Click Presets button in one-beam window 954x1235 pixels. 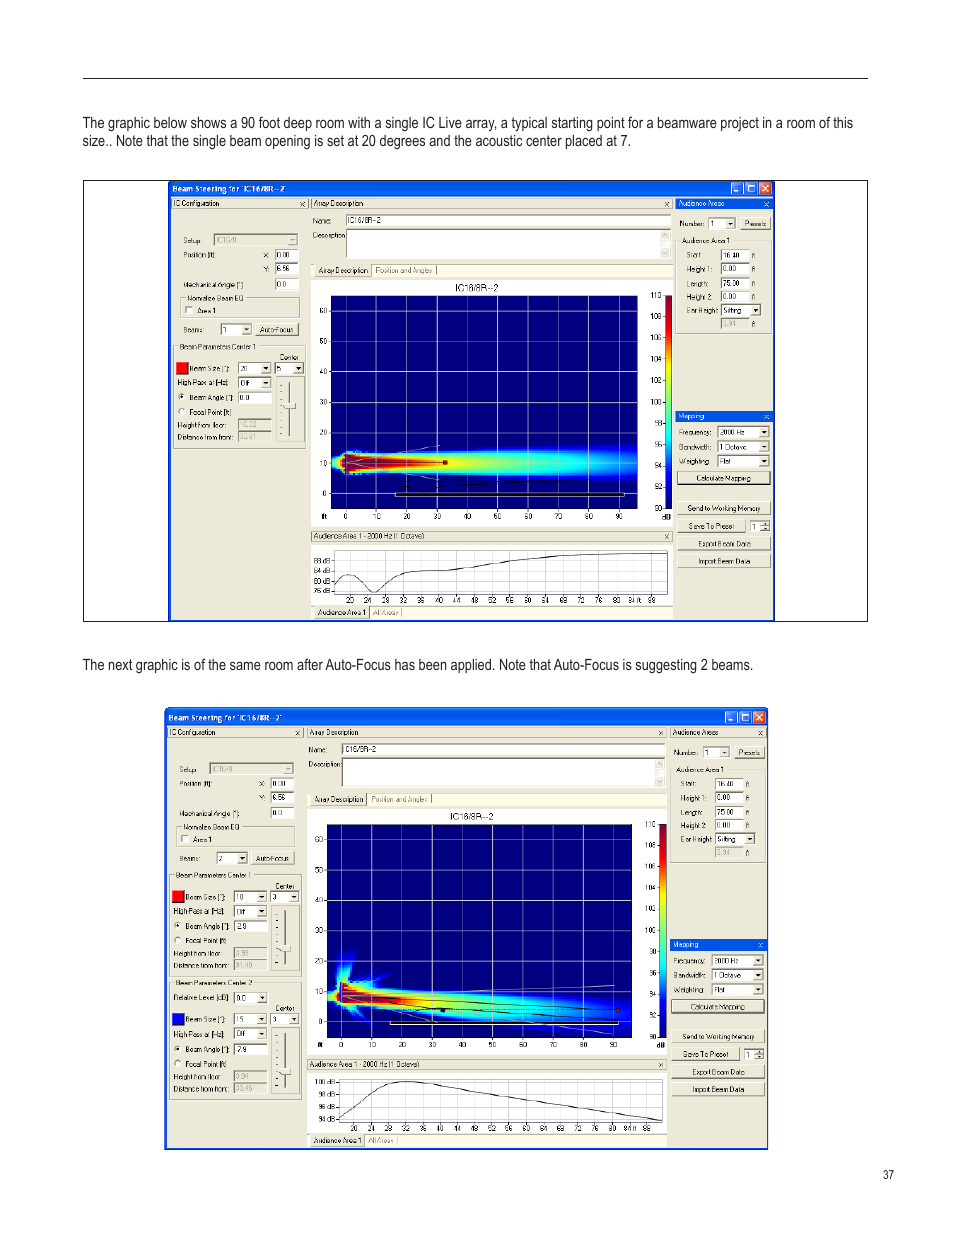point(755,224)
